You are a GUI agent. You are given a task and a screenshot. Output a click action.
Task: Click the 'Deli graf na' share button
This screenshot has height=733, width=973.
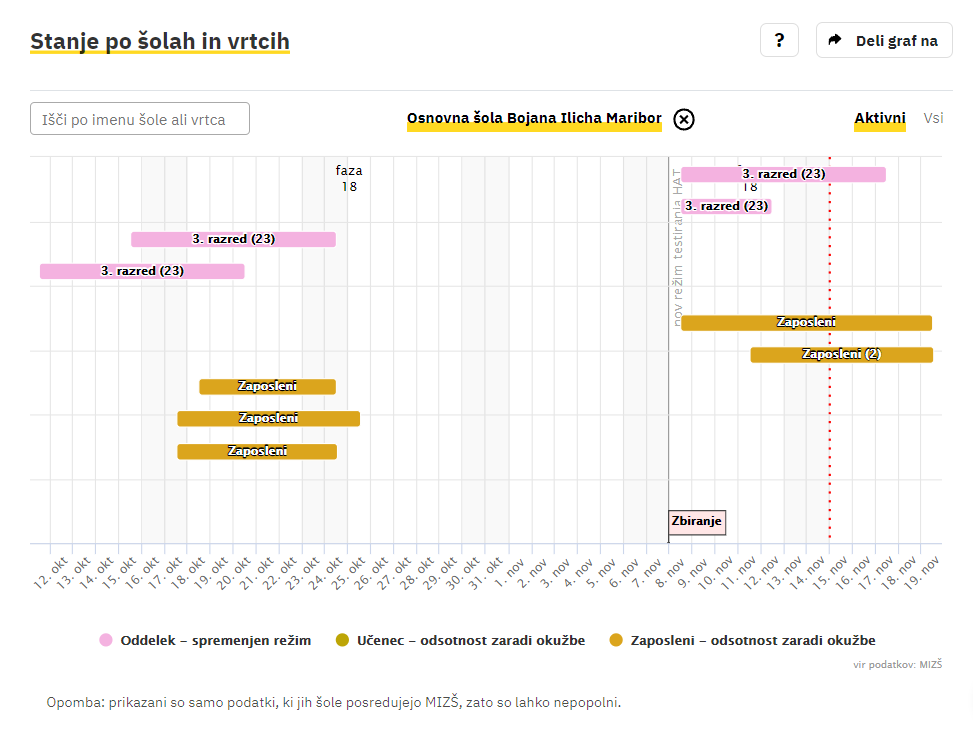click(884, 41)
